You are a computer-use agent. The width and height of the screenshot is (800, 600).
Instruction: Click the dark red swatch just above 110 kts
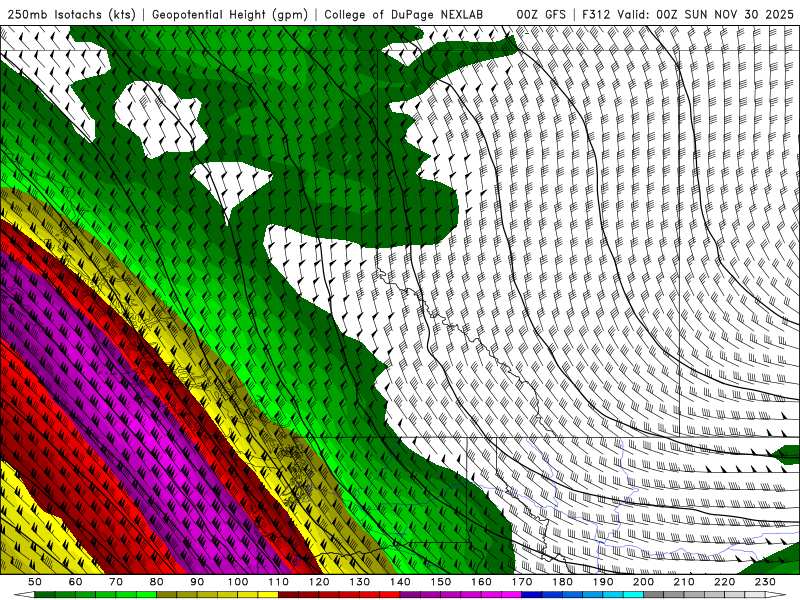[x=288, y=594]
